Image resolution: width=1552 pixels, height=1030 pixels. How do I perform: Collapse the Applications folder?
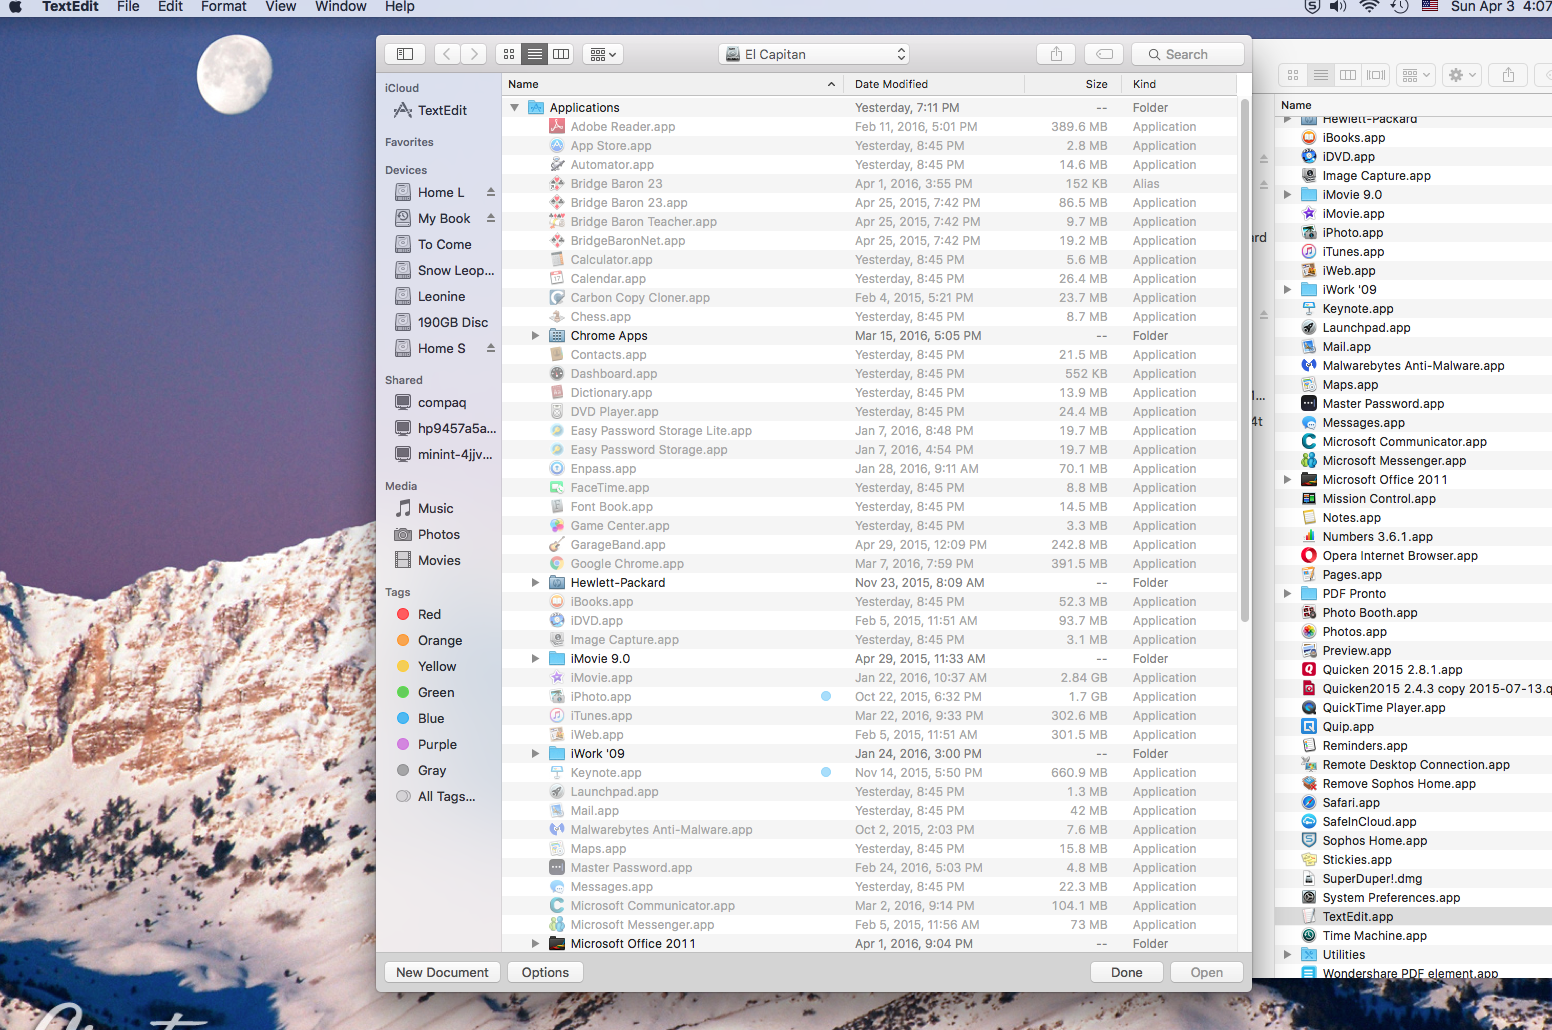[x=514, y=107]
